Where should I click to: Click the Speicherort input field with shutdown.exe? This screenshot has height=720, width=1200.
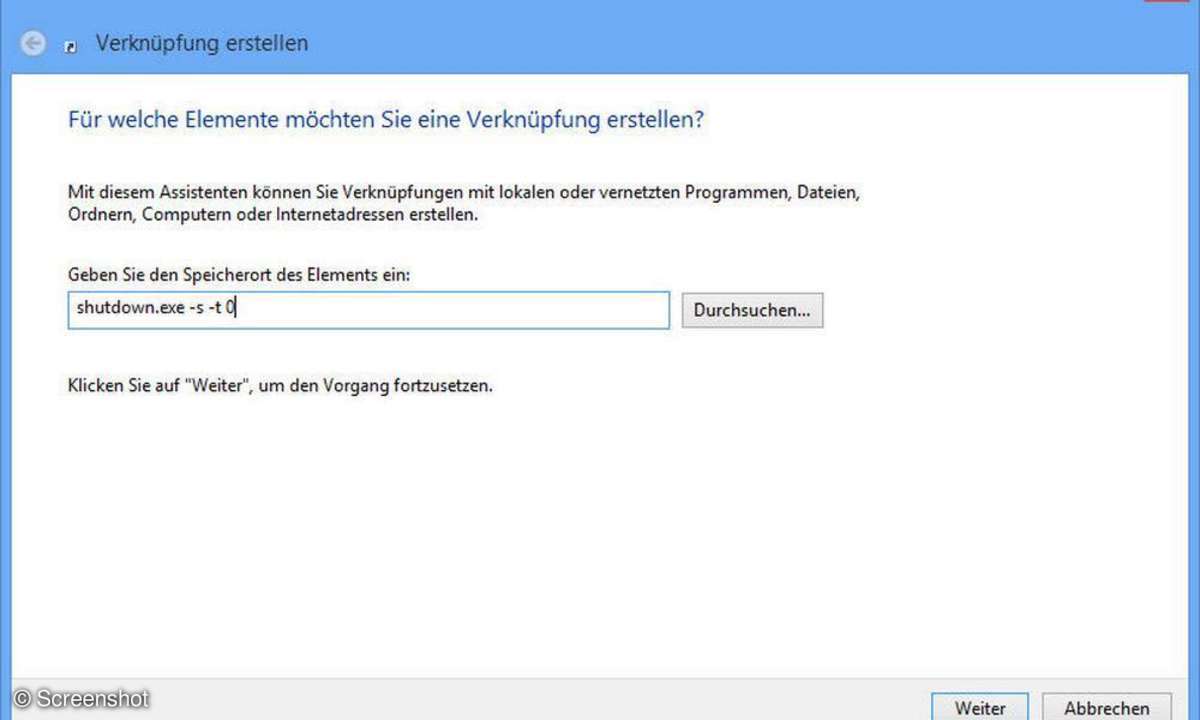point(368,310)
